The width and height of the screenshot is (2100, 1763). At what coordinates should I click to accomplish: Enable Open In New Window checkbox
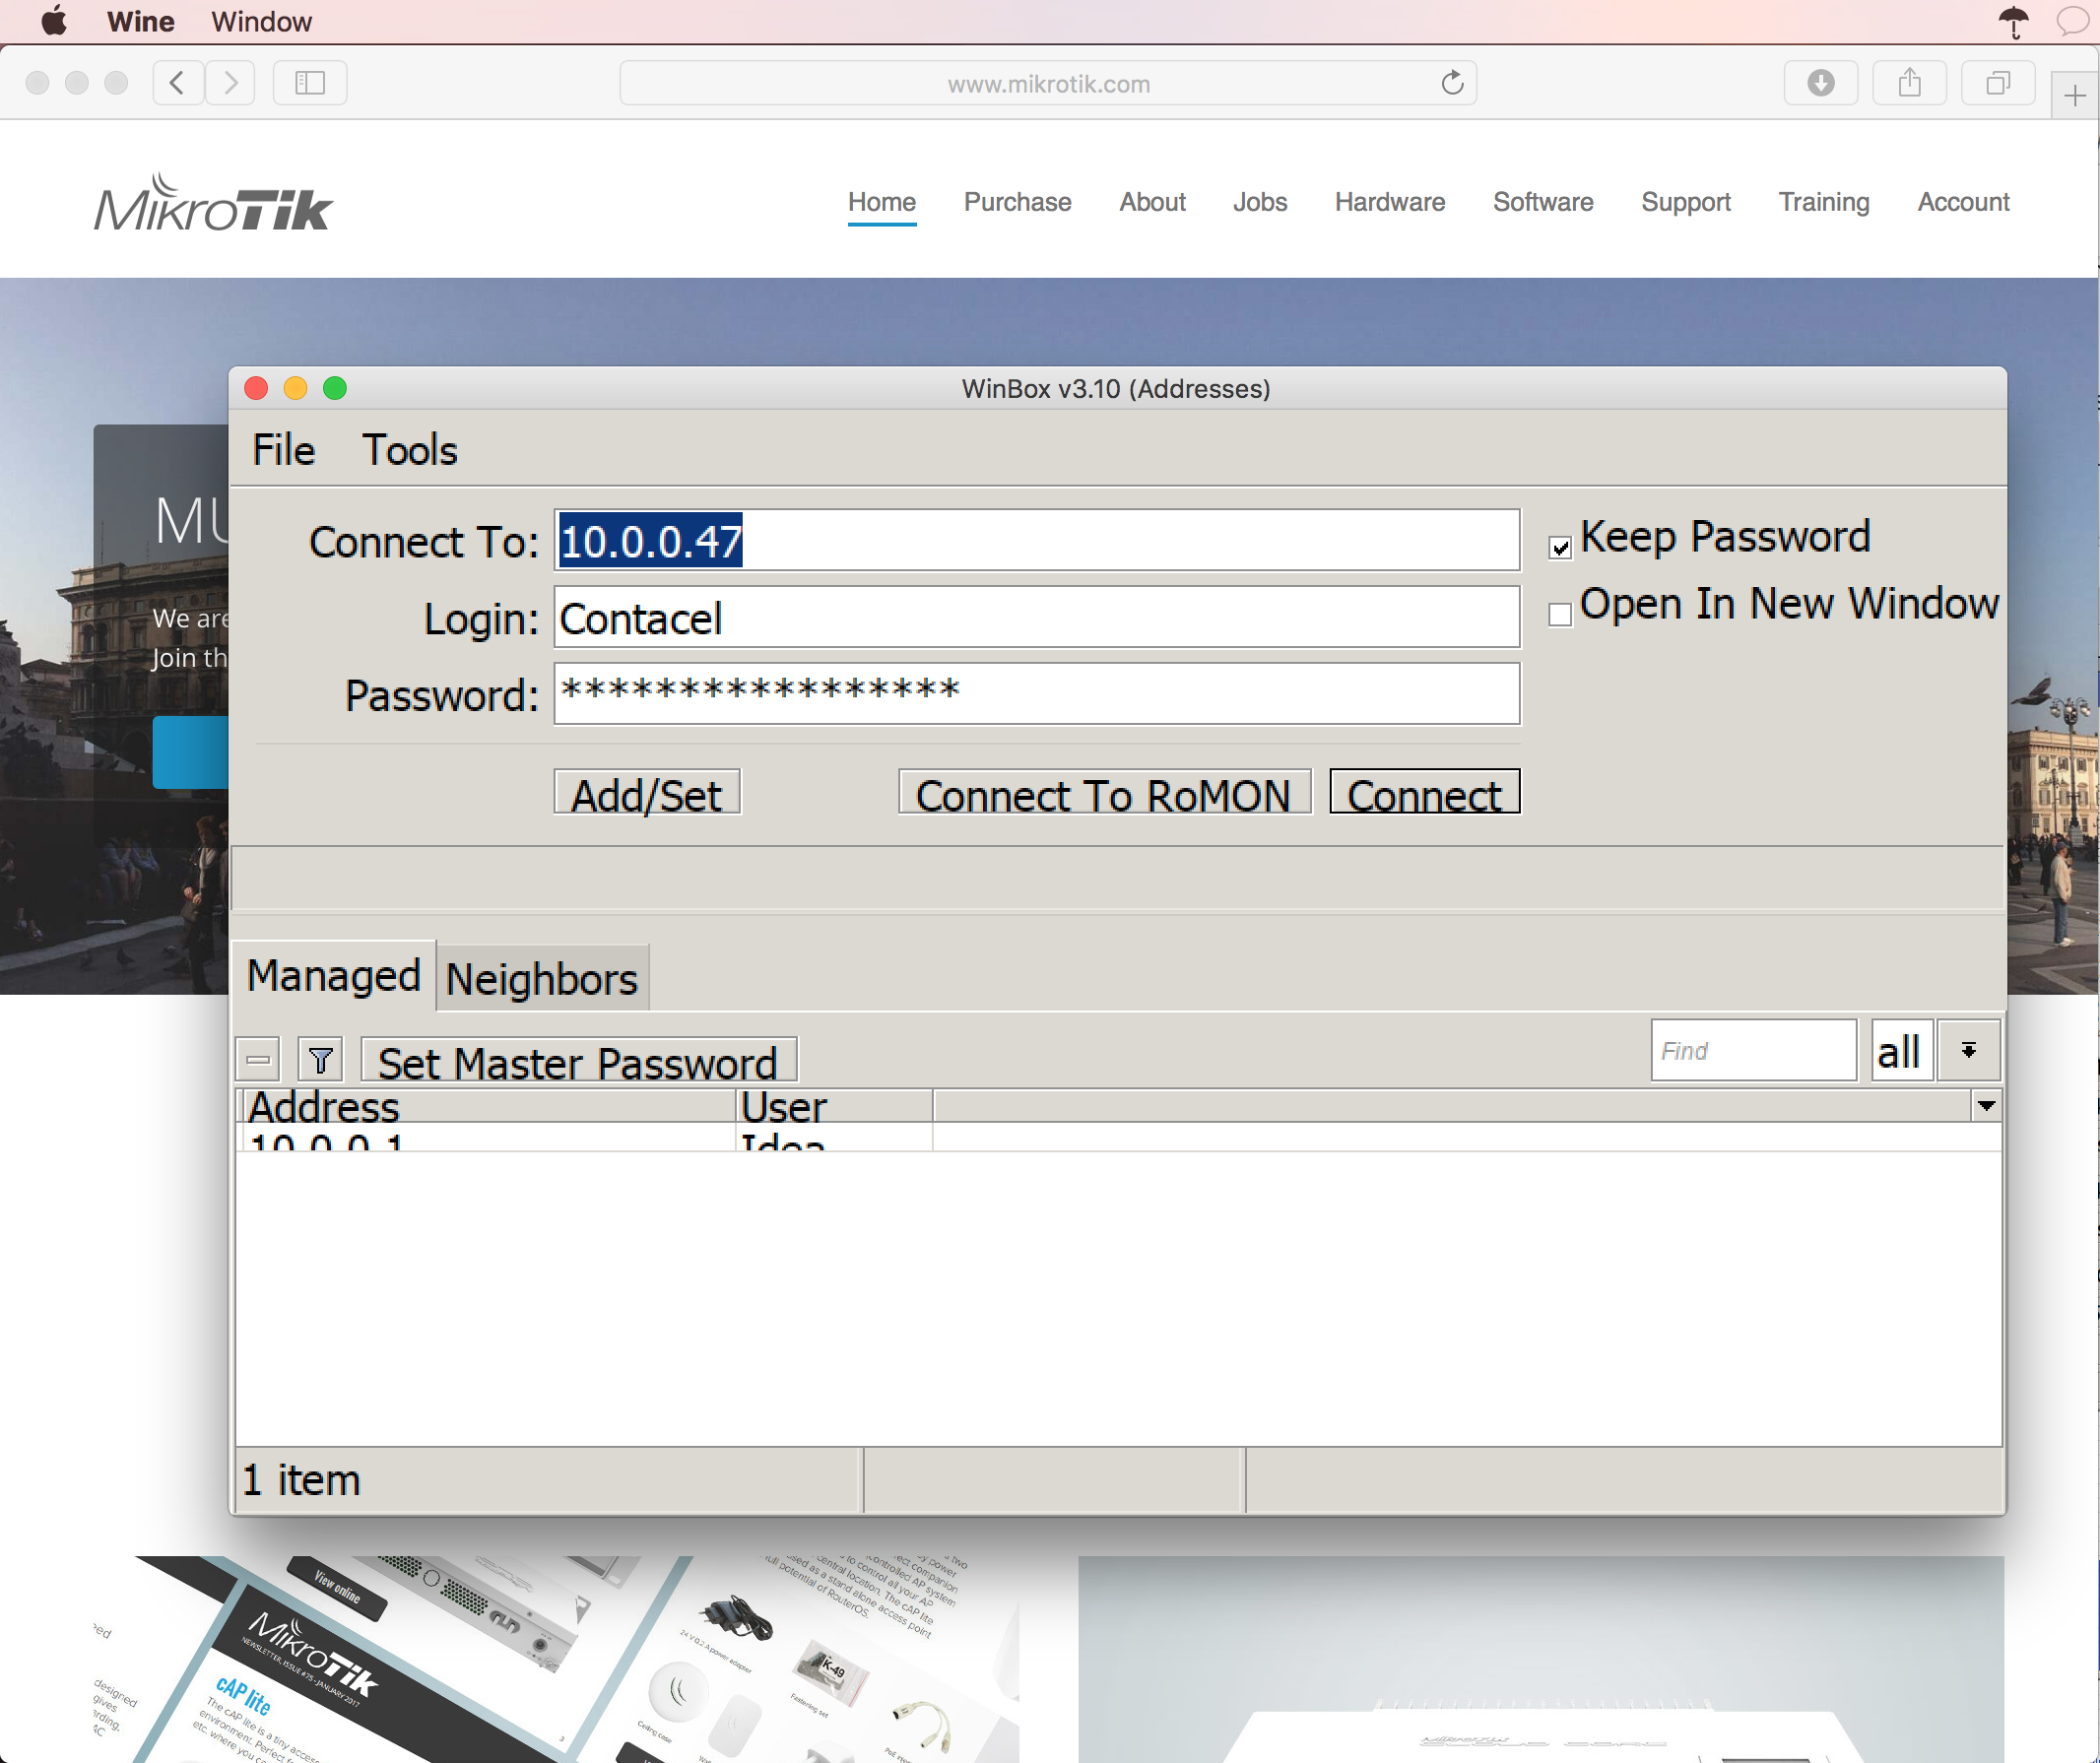tap(1560, 614)
